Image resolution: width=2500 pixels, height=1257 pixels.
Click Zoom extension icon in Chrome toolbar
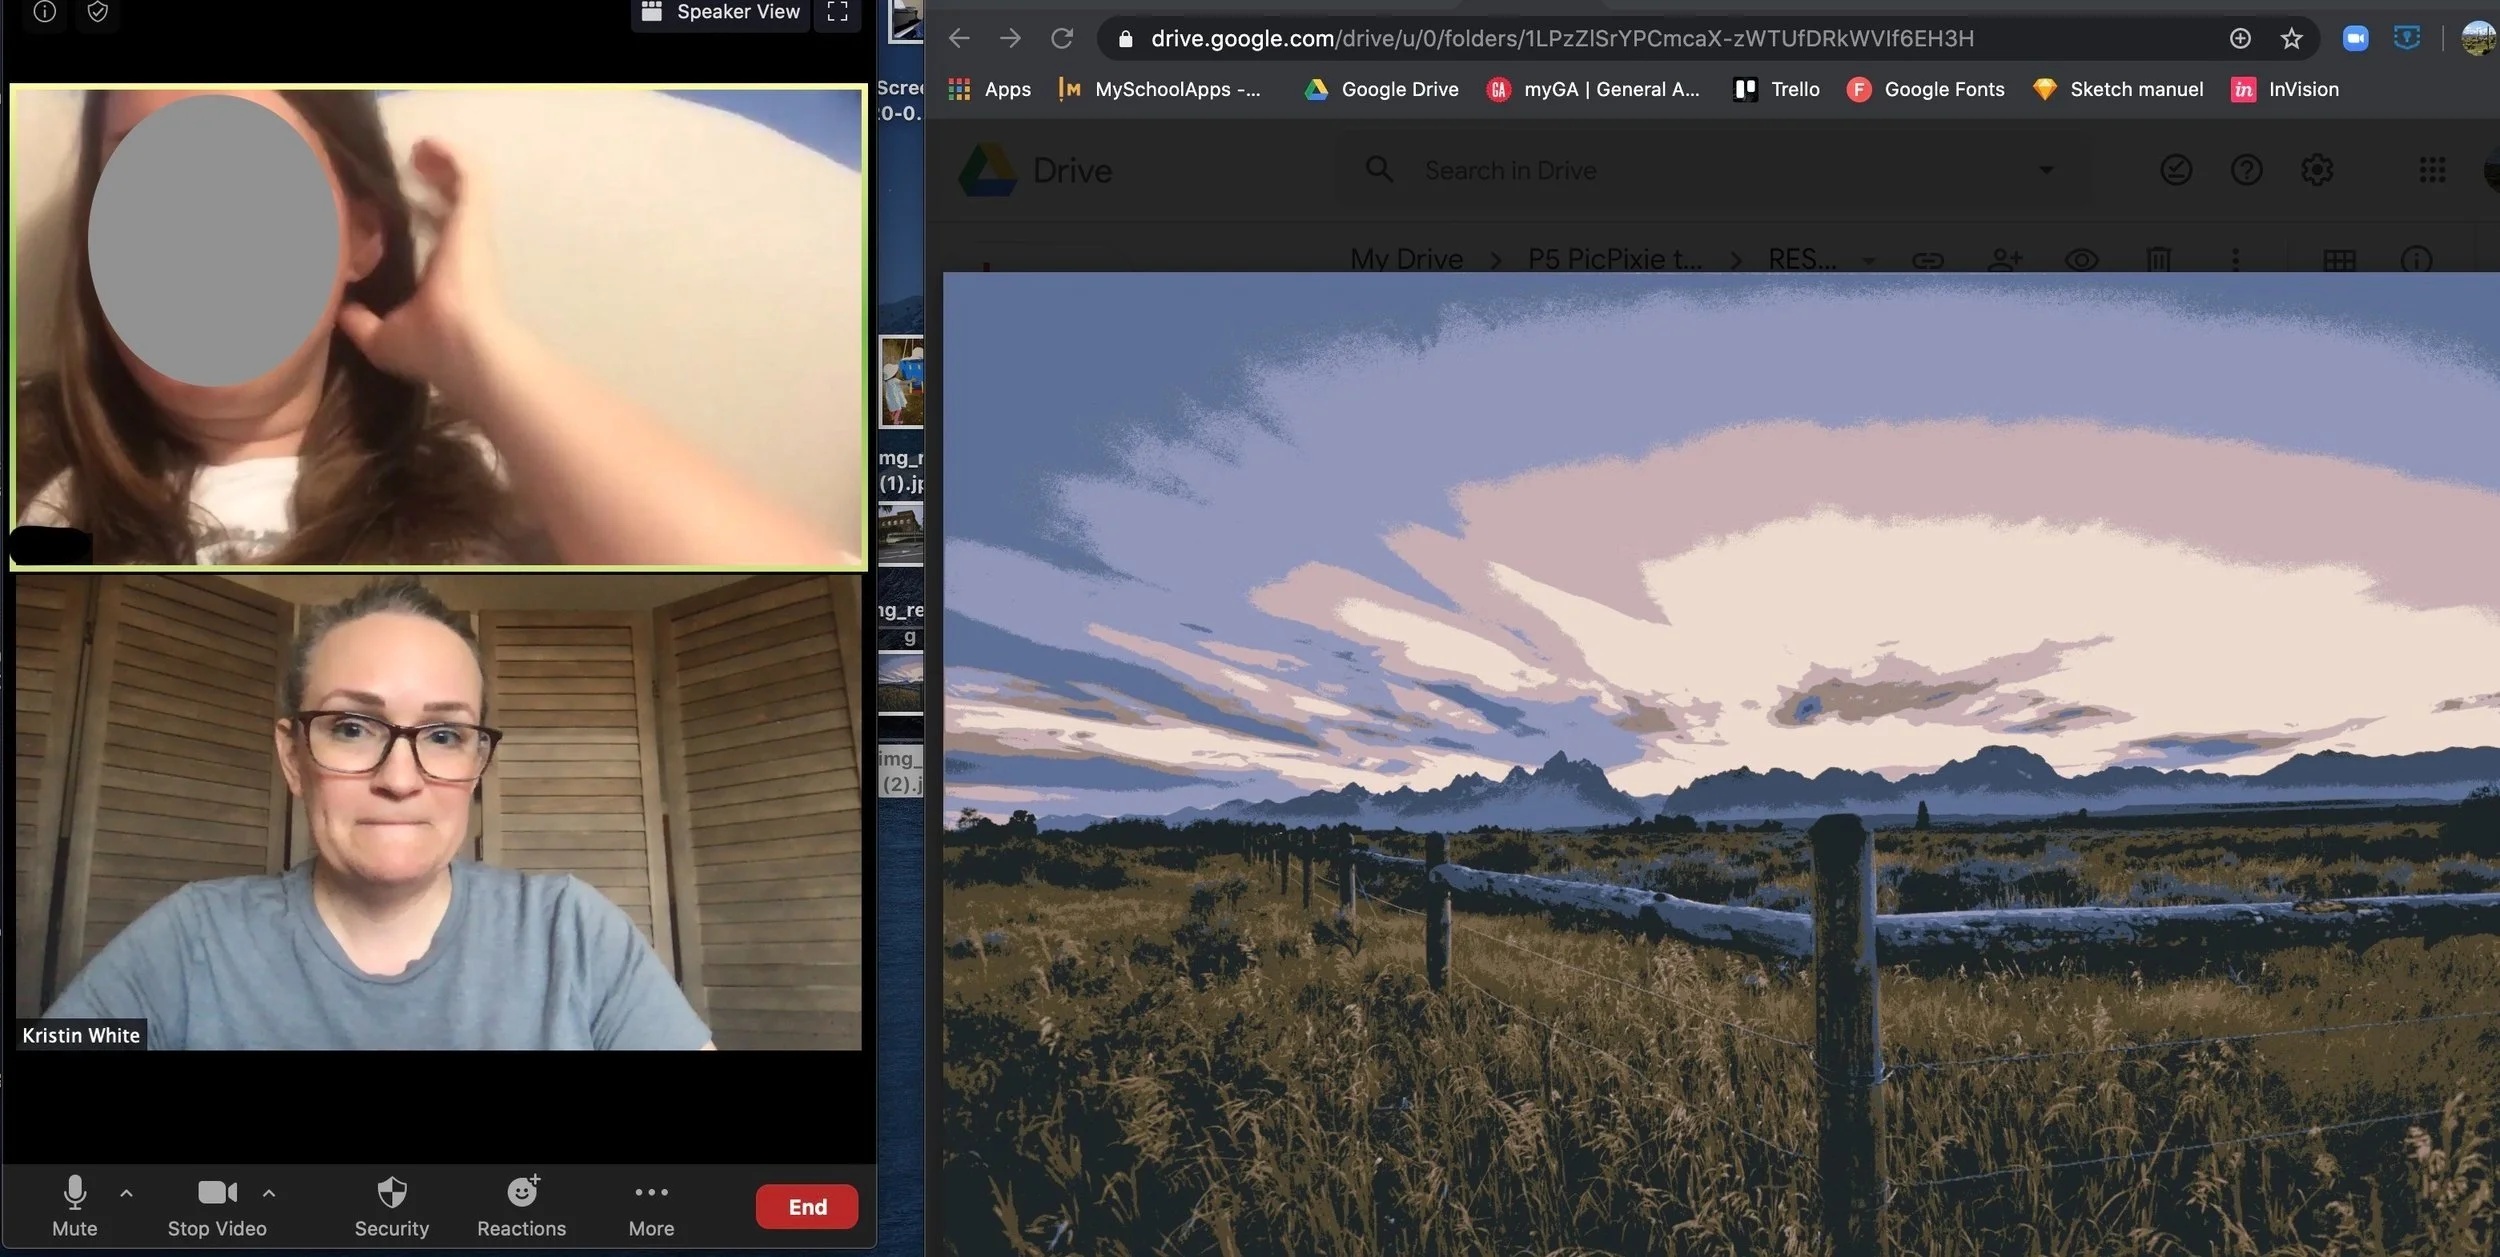coord(2355,38)
